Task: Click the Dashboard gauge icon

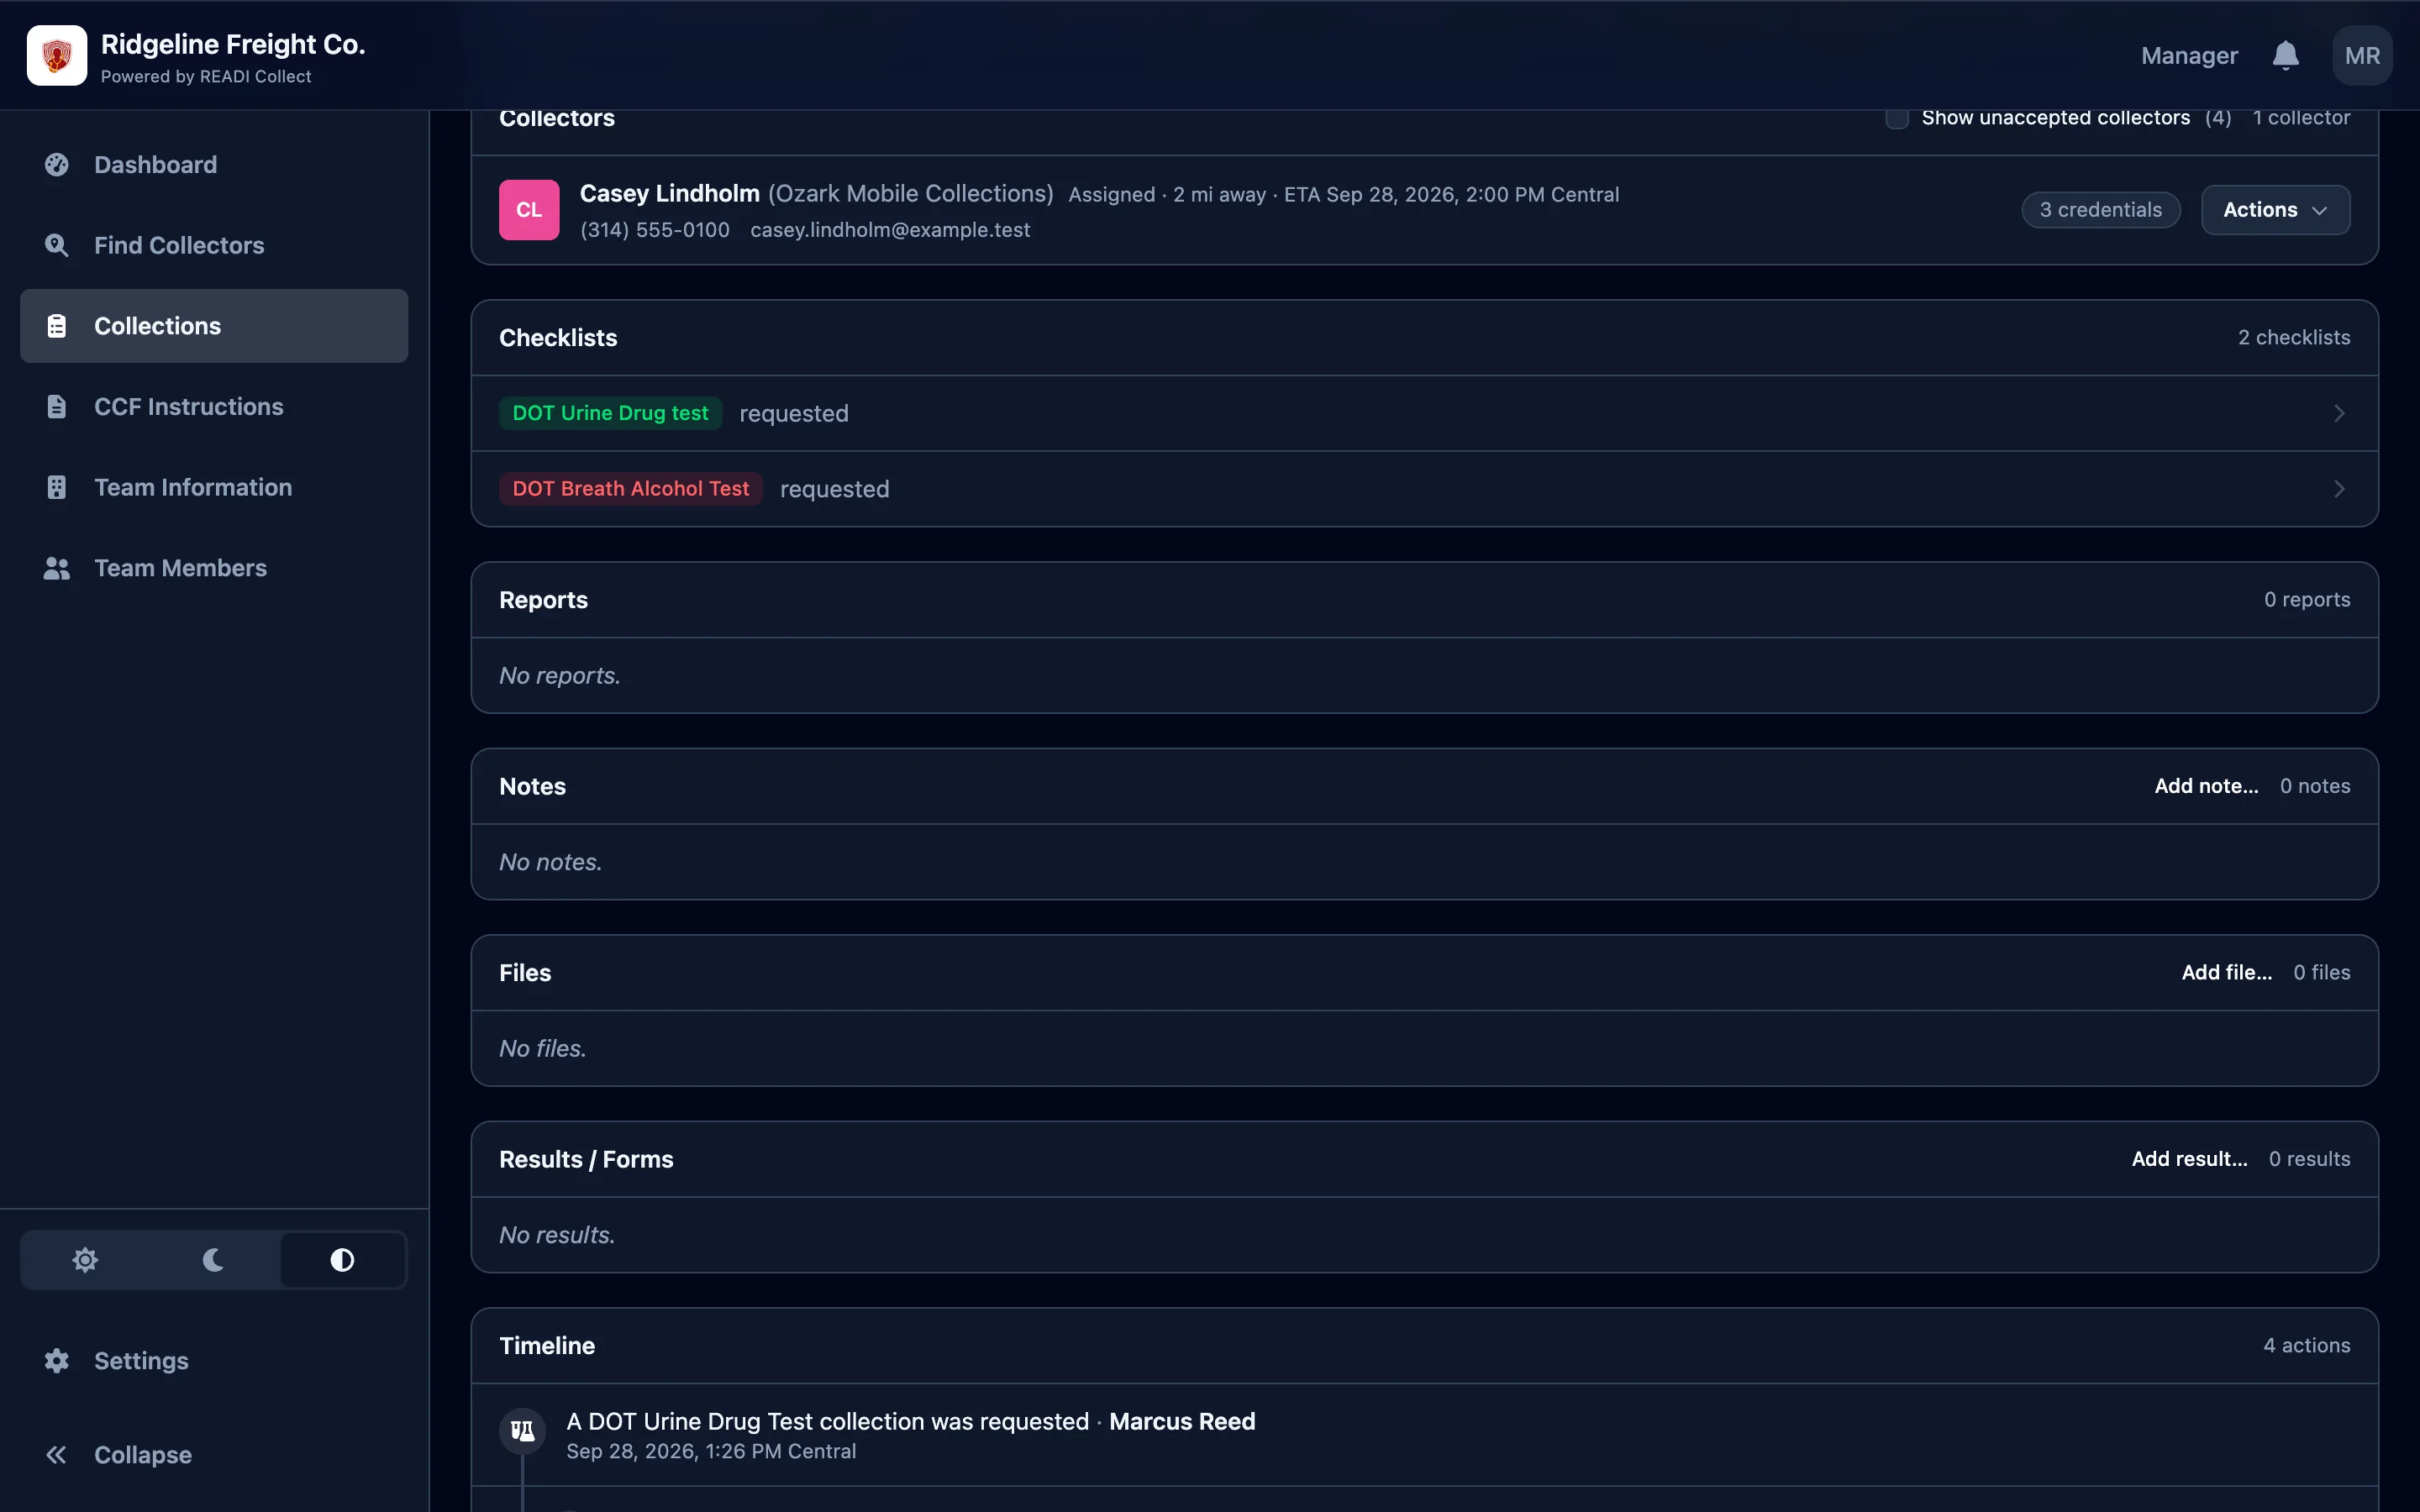Action: tap(57, 165)
